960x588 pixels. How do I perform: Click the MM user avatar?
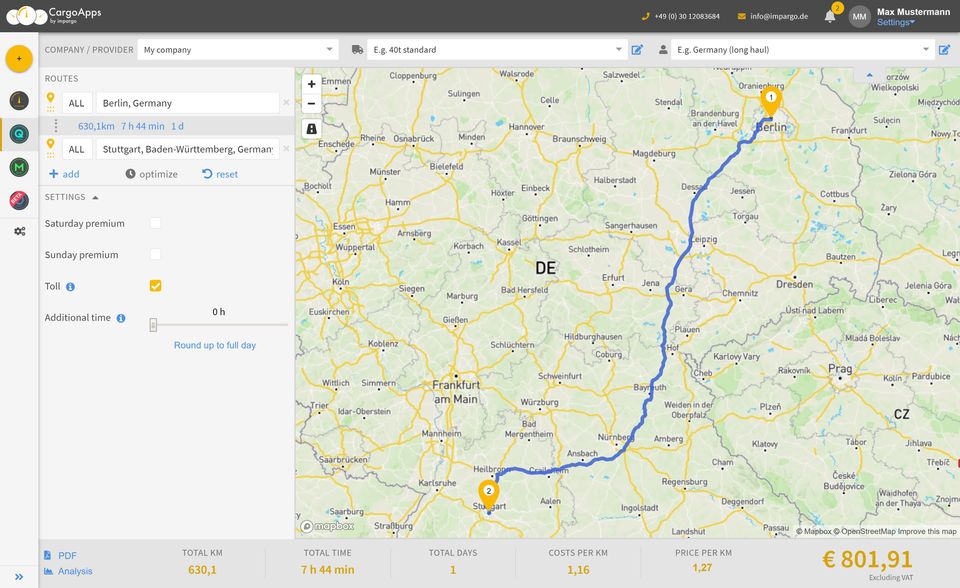pyautogui.click(x=860, y=17)
